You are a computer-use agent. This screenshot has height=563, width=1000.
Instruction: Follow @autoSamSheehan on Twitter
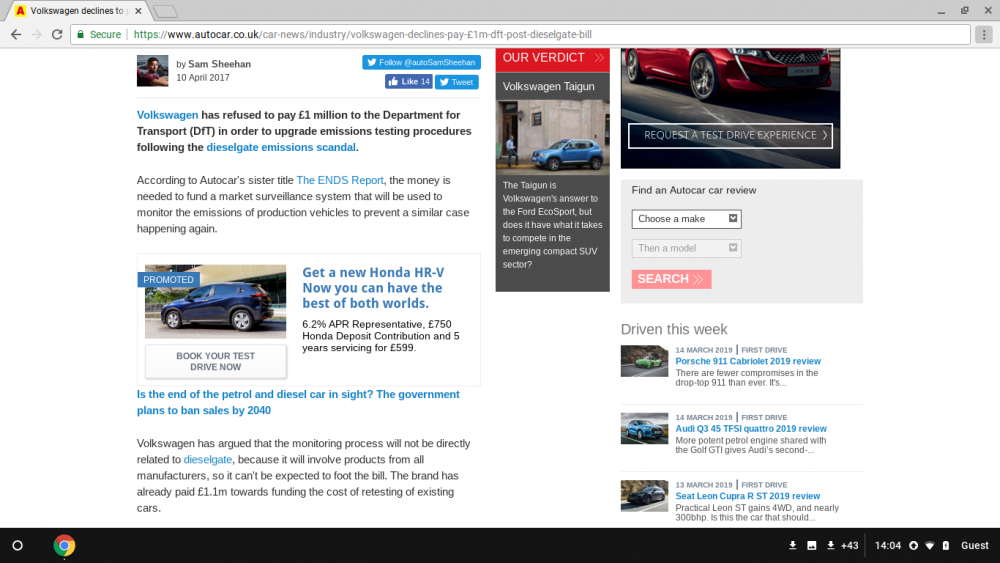(422, 62)
